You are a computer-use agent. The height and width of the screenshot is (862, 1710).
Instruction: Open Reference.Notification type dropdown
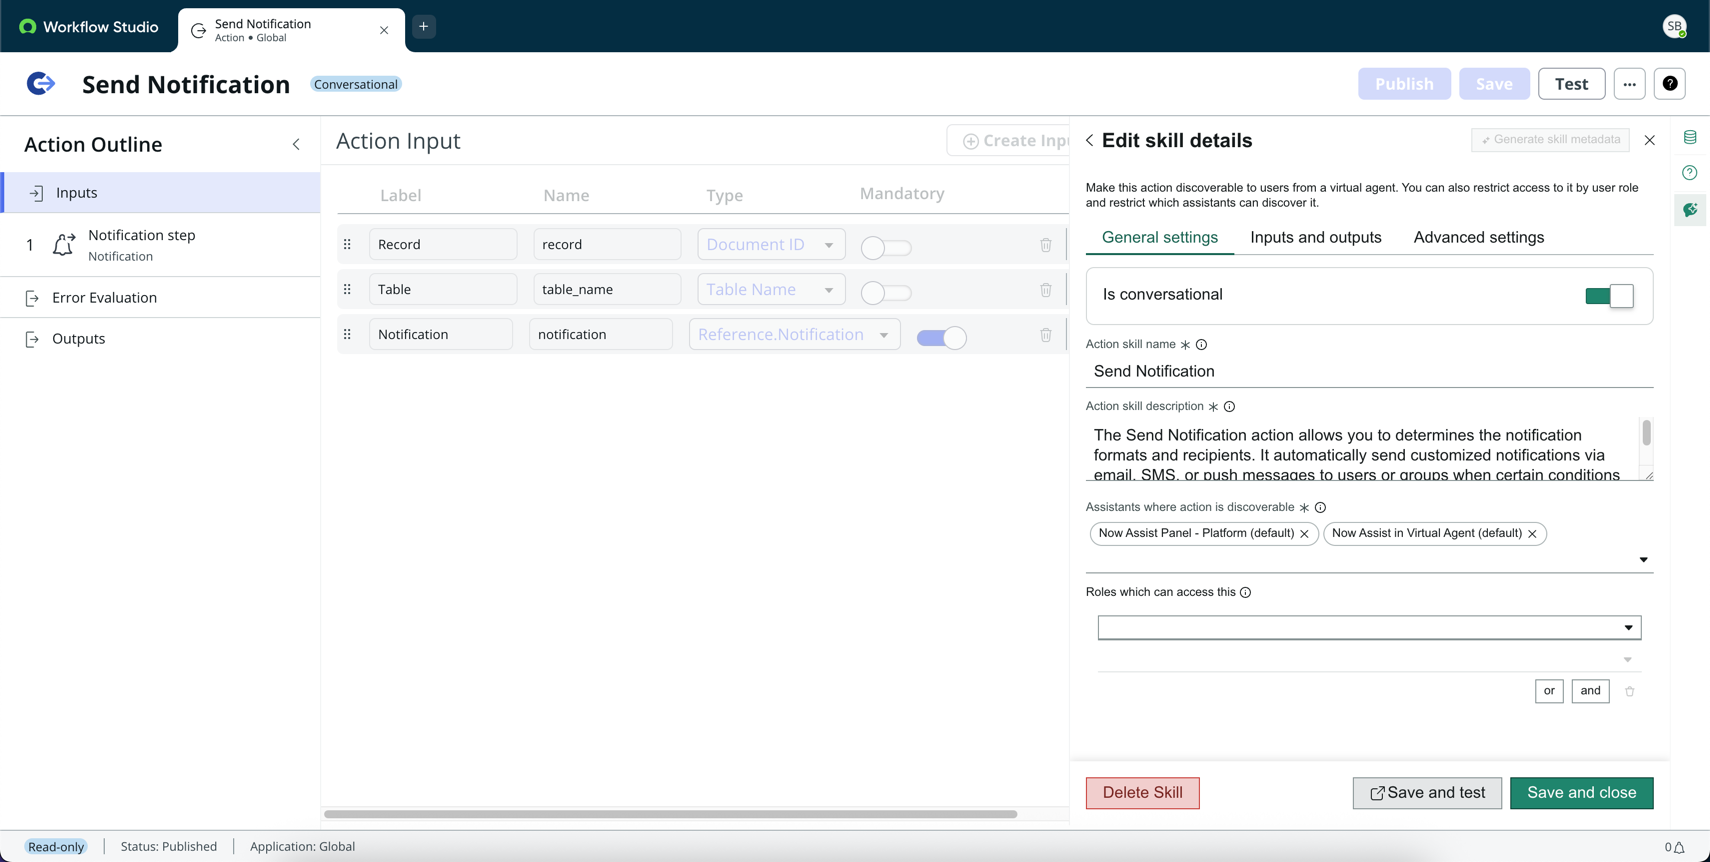795,334
